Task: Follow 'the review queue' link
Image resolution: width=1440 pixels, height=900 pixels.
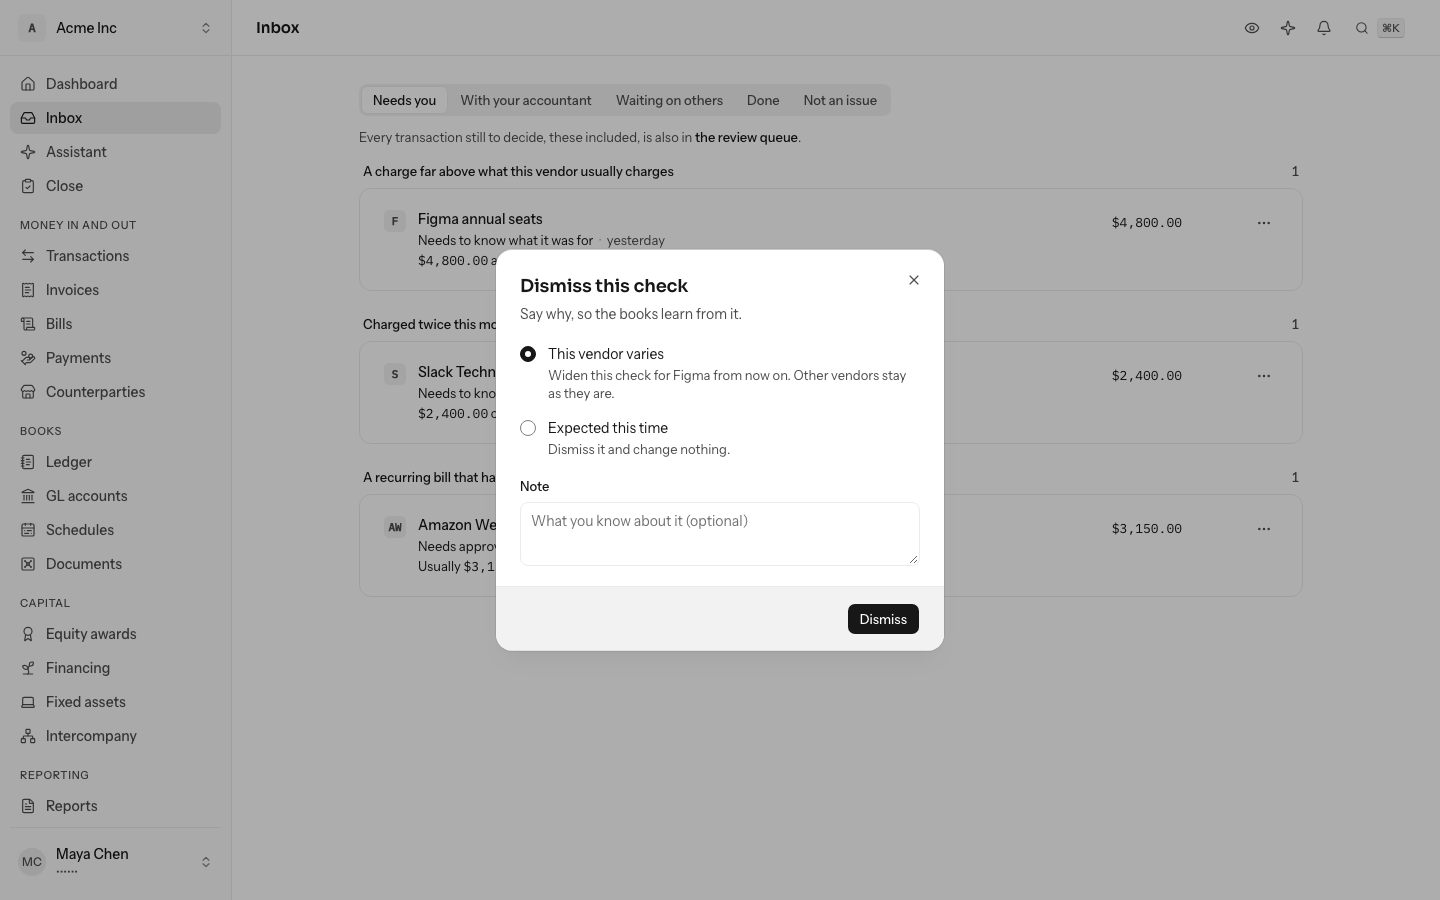Action: click(746, 138)
